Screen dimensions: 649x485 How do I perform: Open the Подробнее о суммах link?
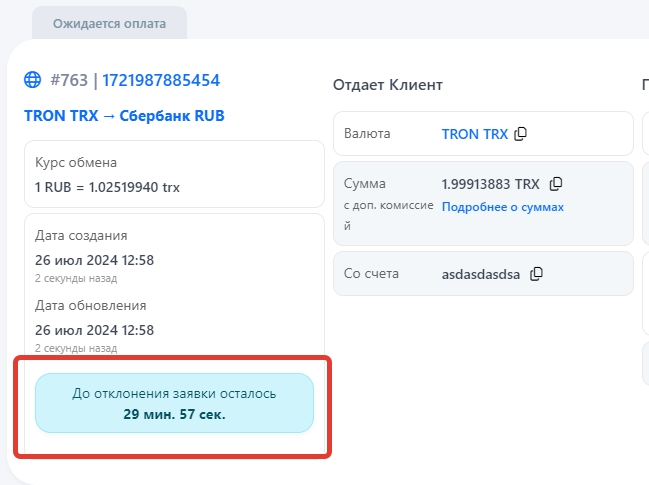[x=503, y=207]
